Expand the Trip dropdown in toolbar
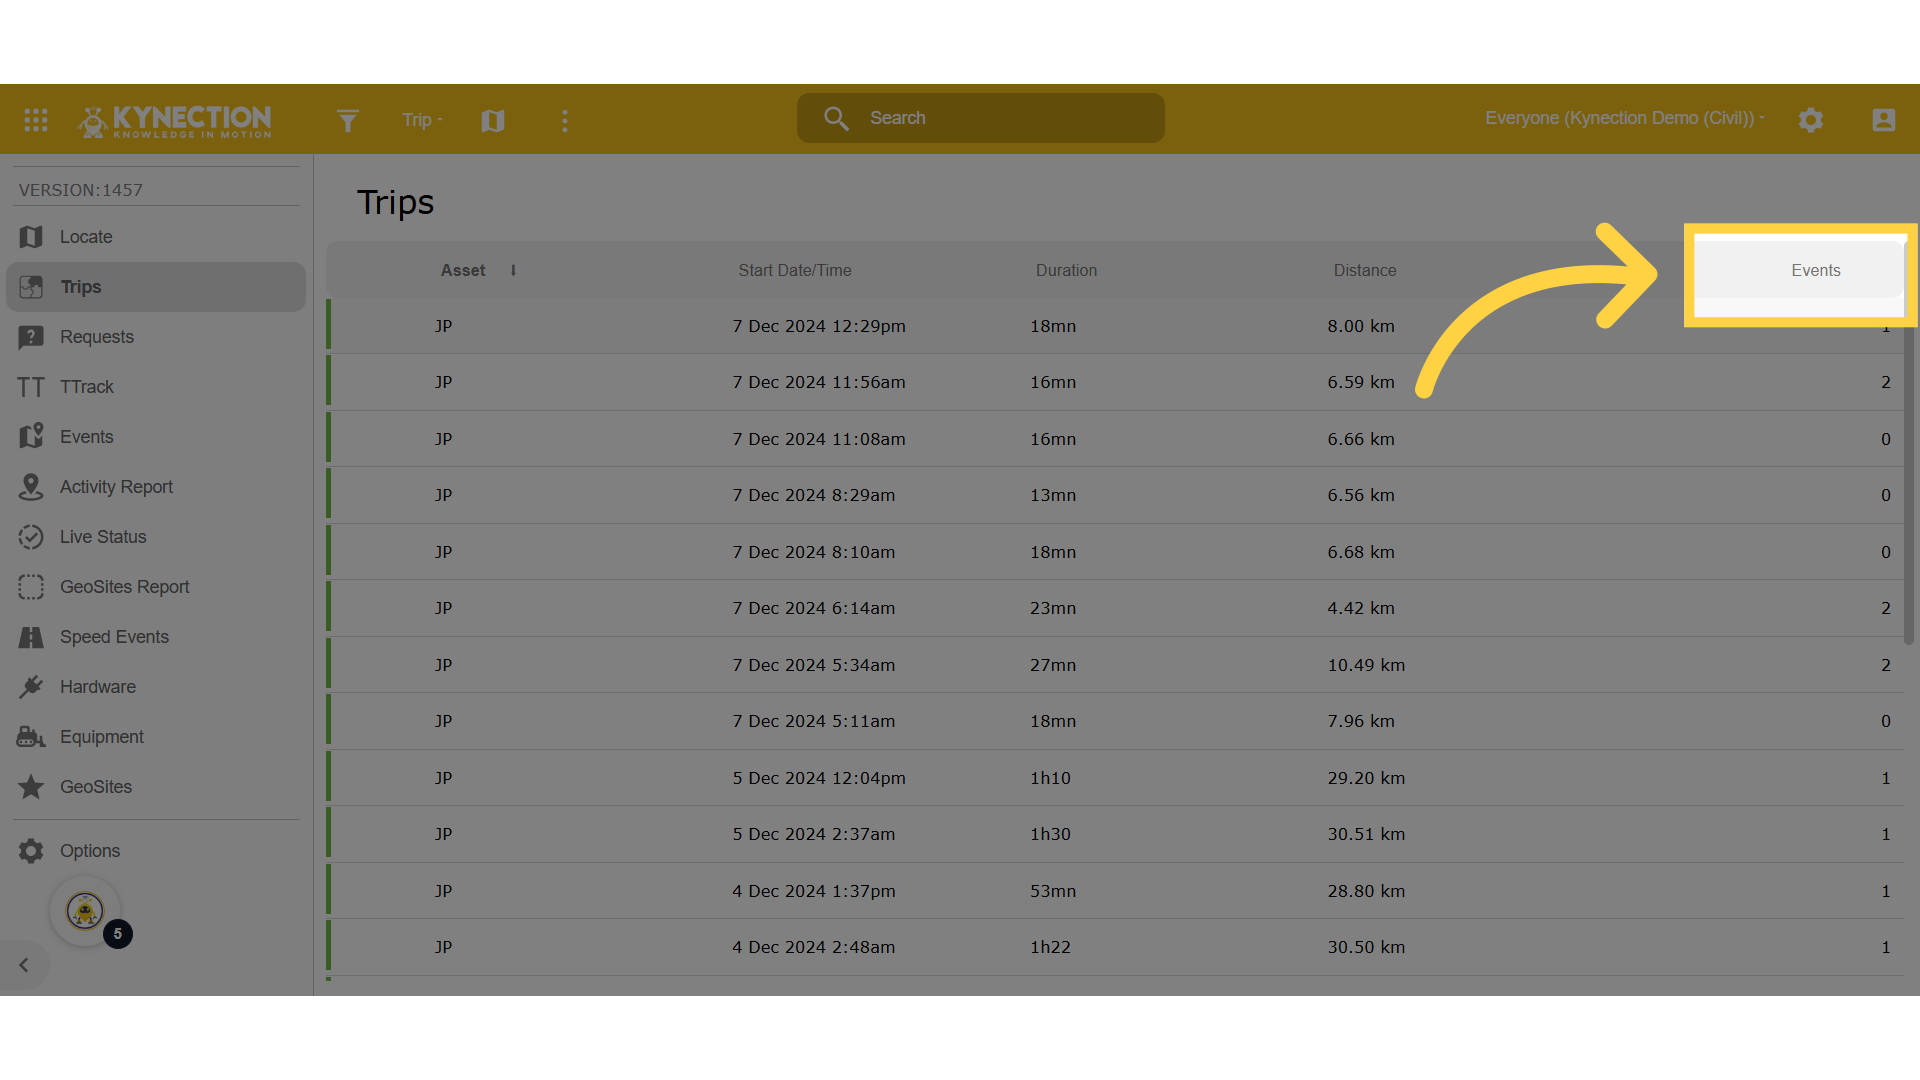The height and width of the screenshot is (1080, 1920). [422, 120]
